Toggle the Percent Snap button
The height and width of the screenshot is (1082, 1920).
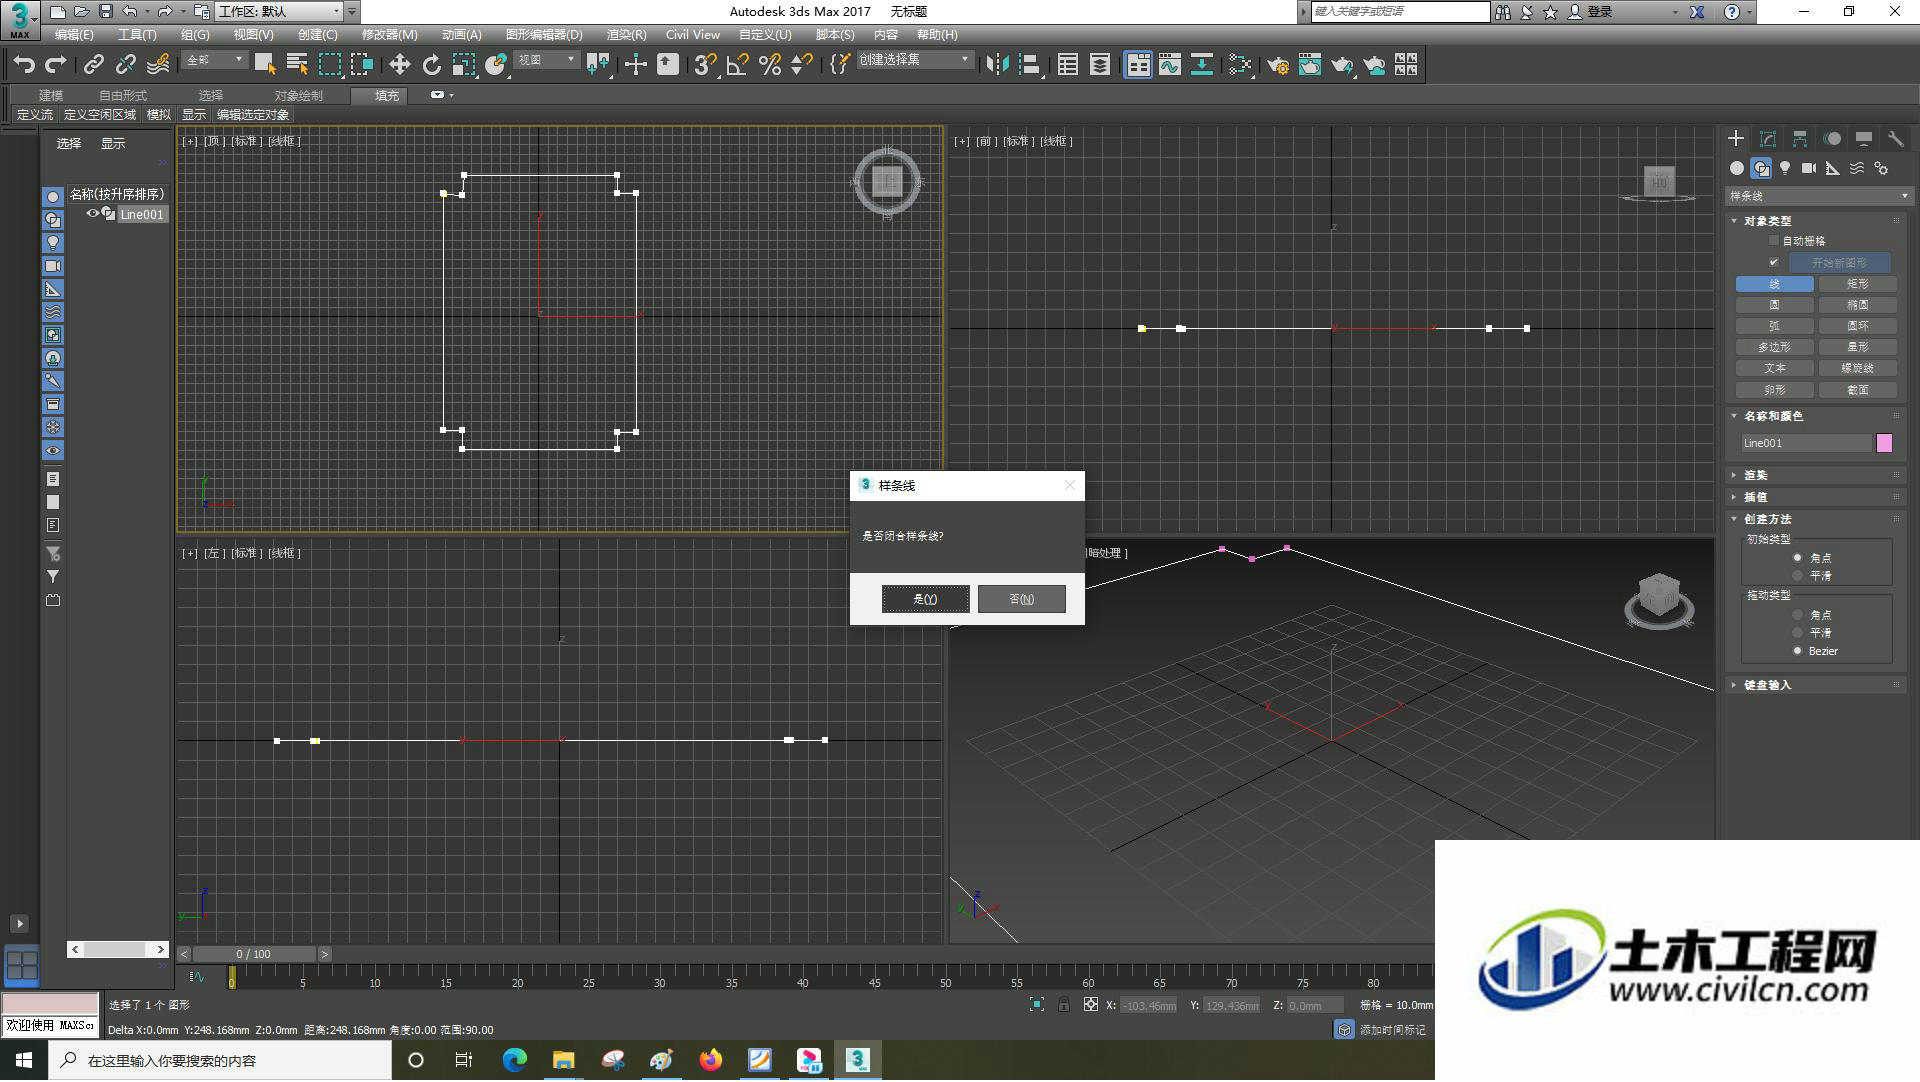(769, 65)
